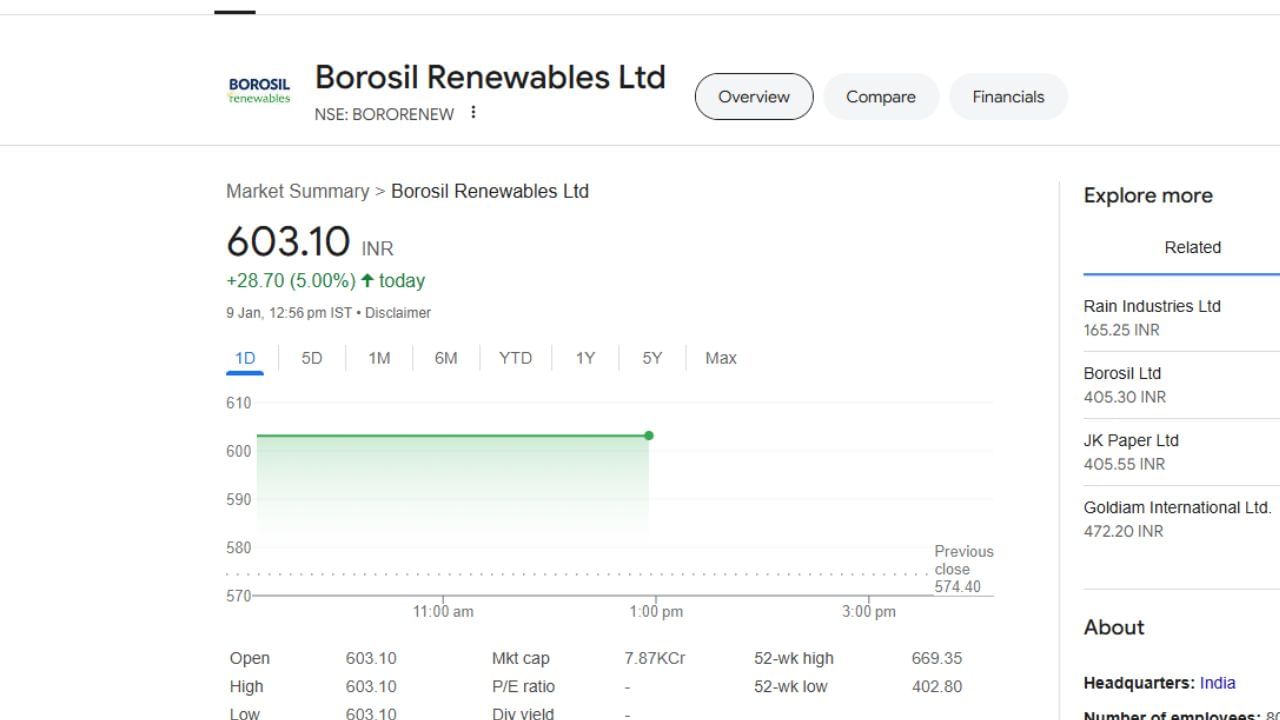This screenshot has width=1280, height=720.
Task: Click the 3:00 pm axis label
Action: click(869, 611)
